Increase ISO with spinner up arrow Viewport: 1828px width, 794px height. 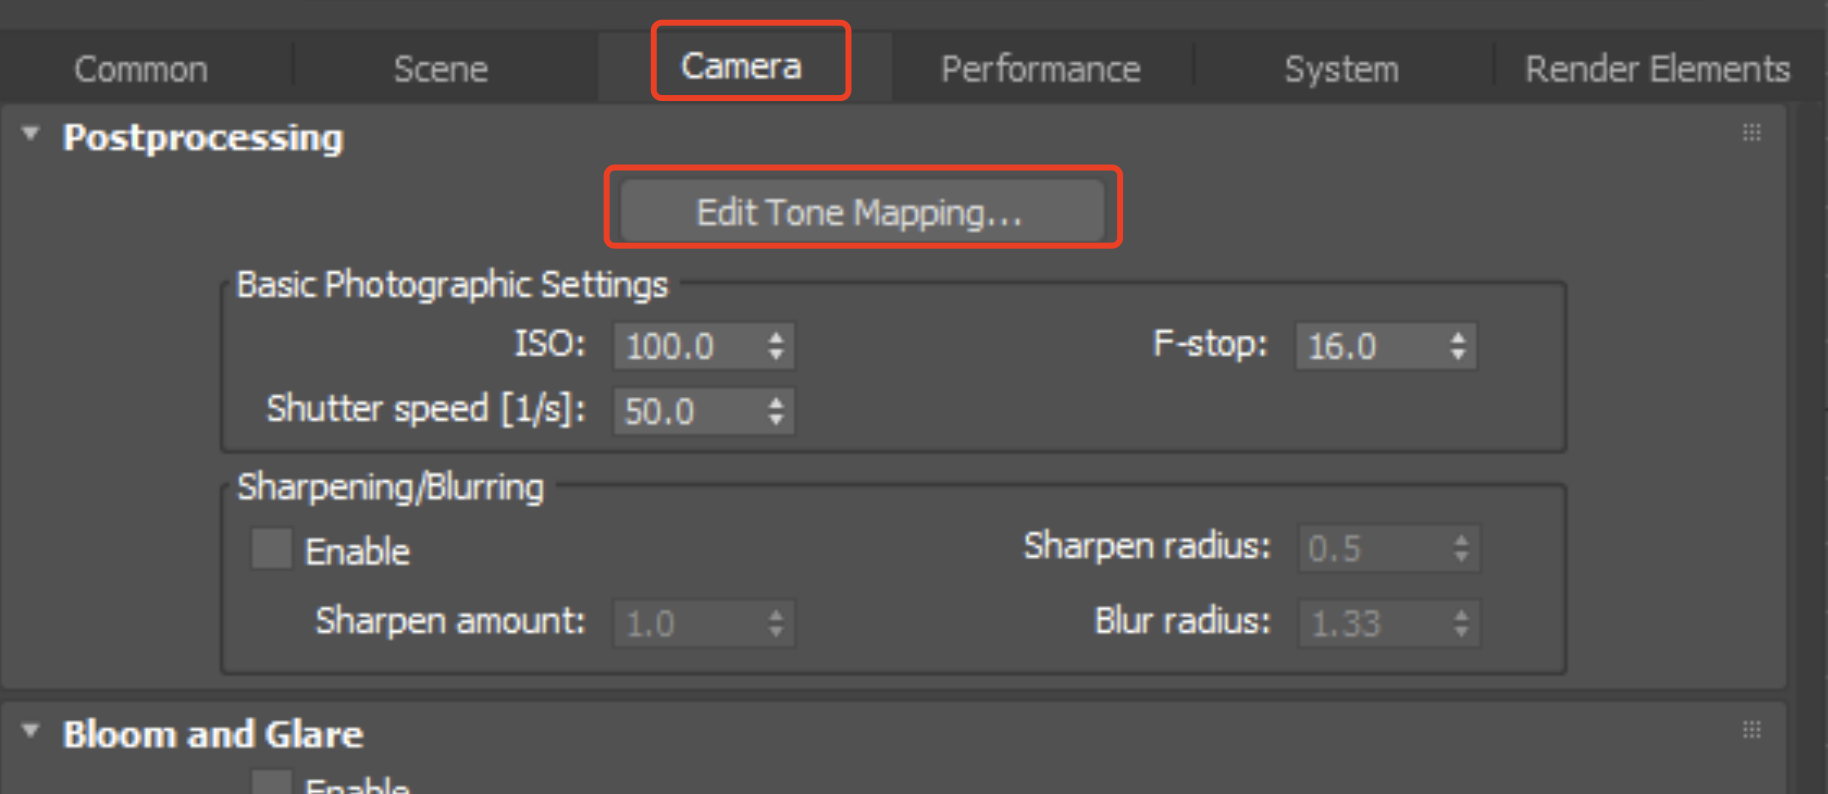coord(777,338)
